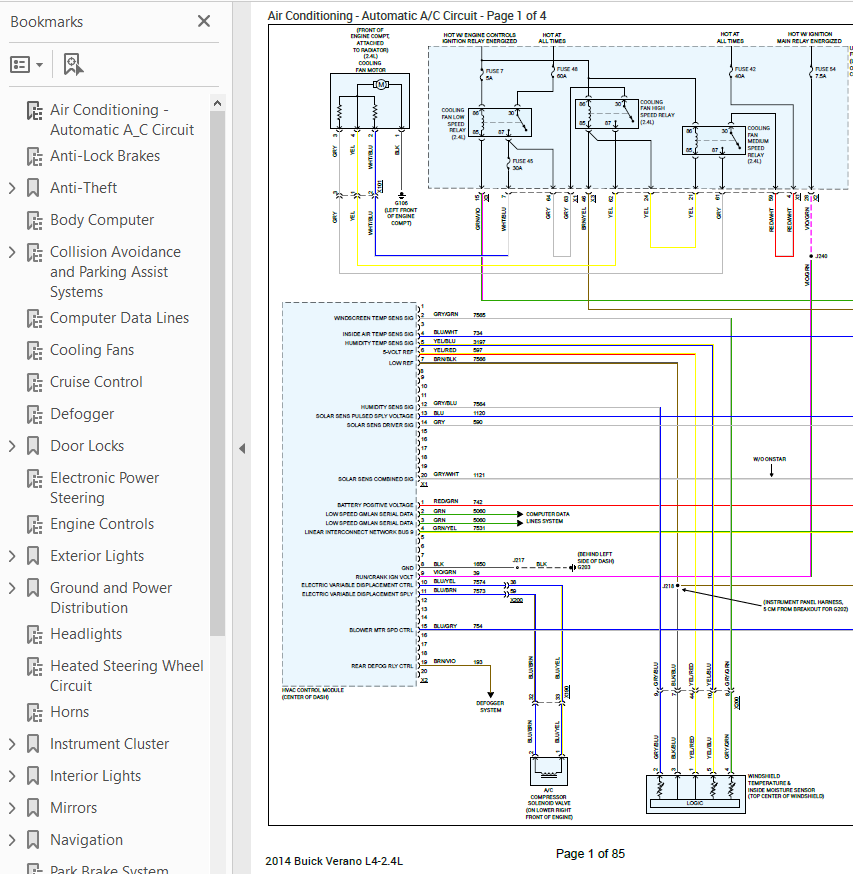
Task: Open the Cruise Control bookmark
Action: point(96,382)
